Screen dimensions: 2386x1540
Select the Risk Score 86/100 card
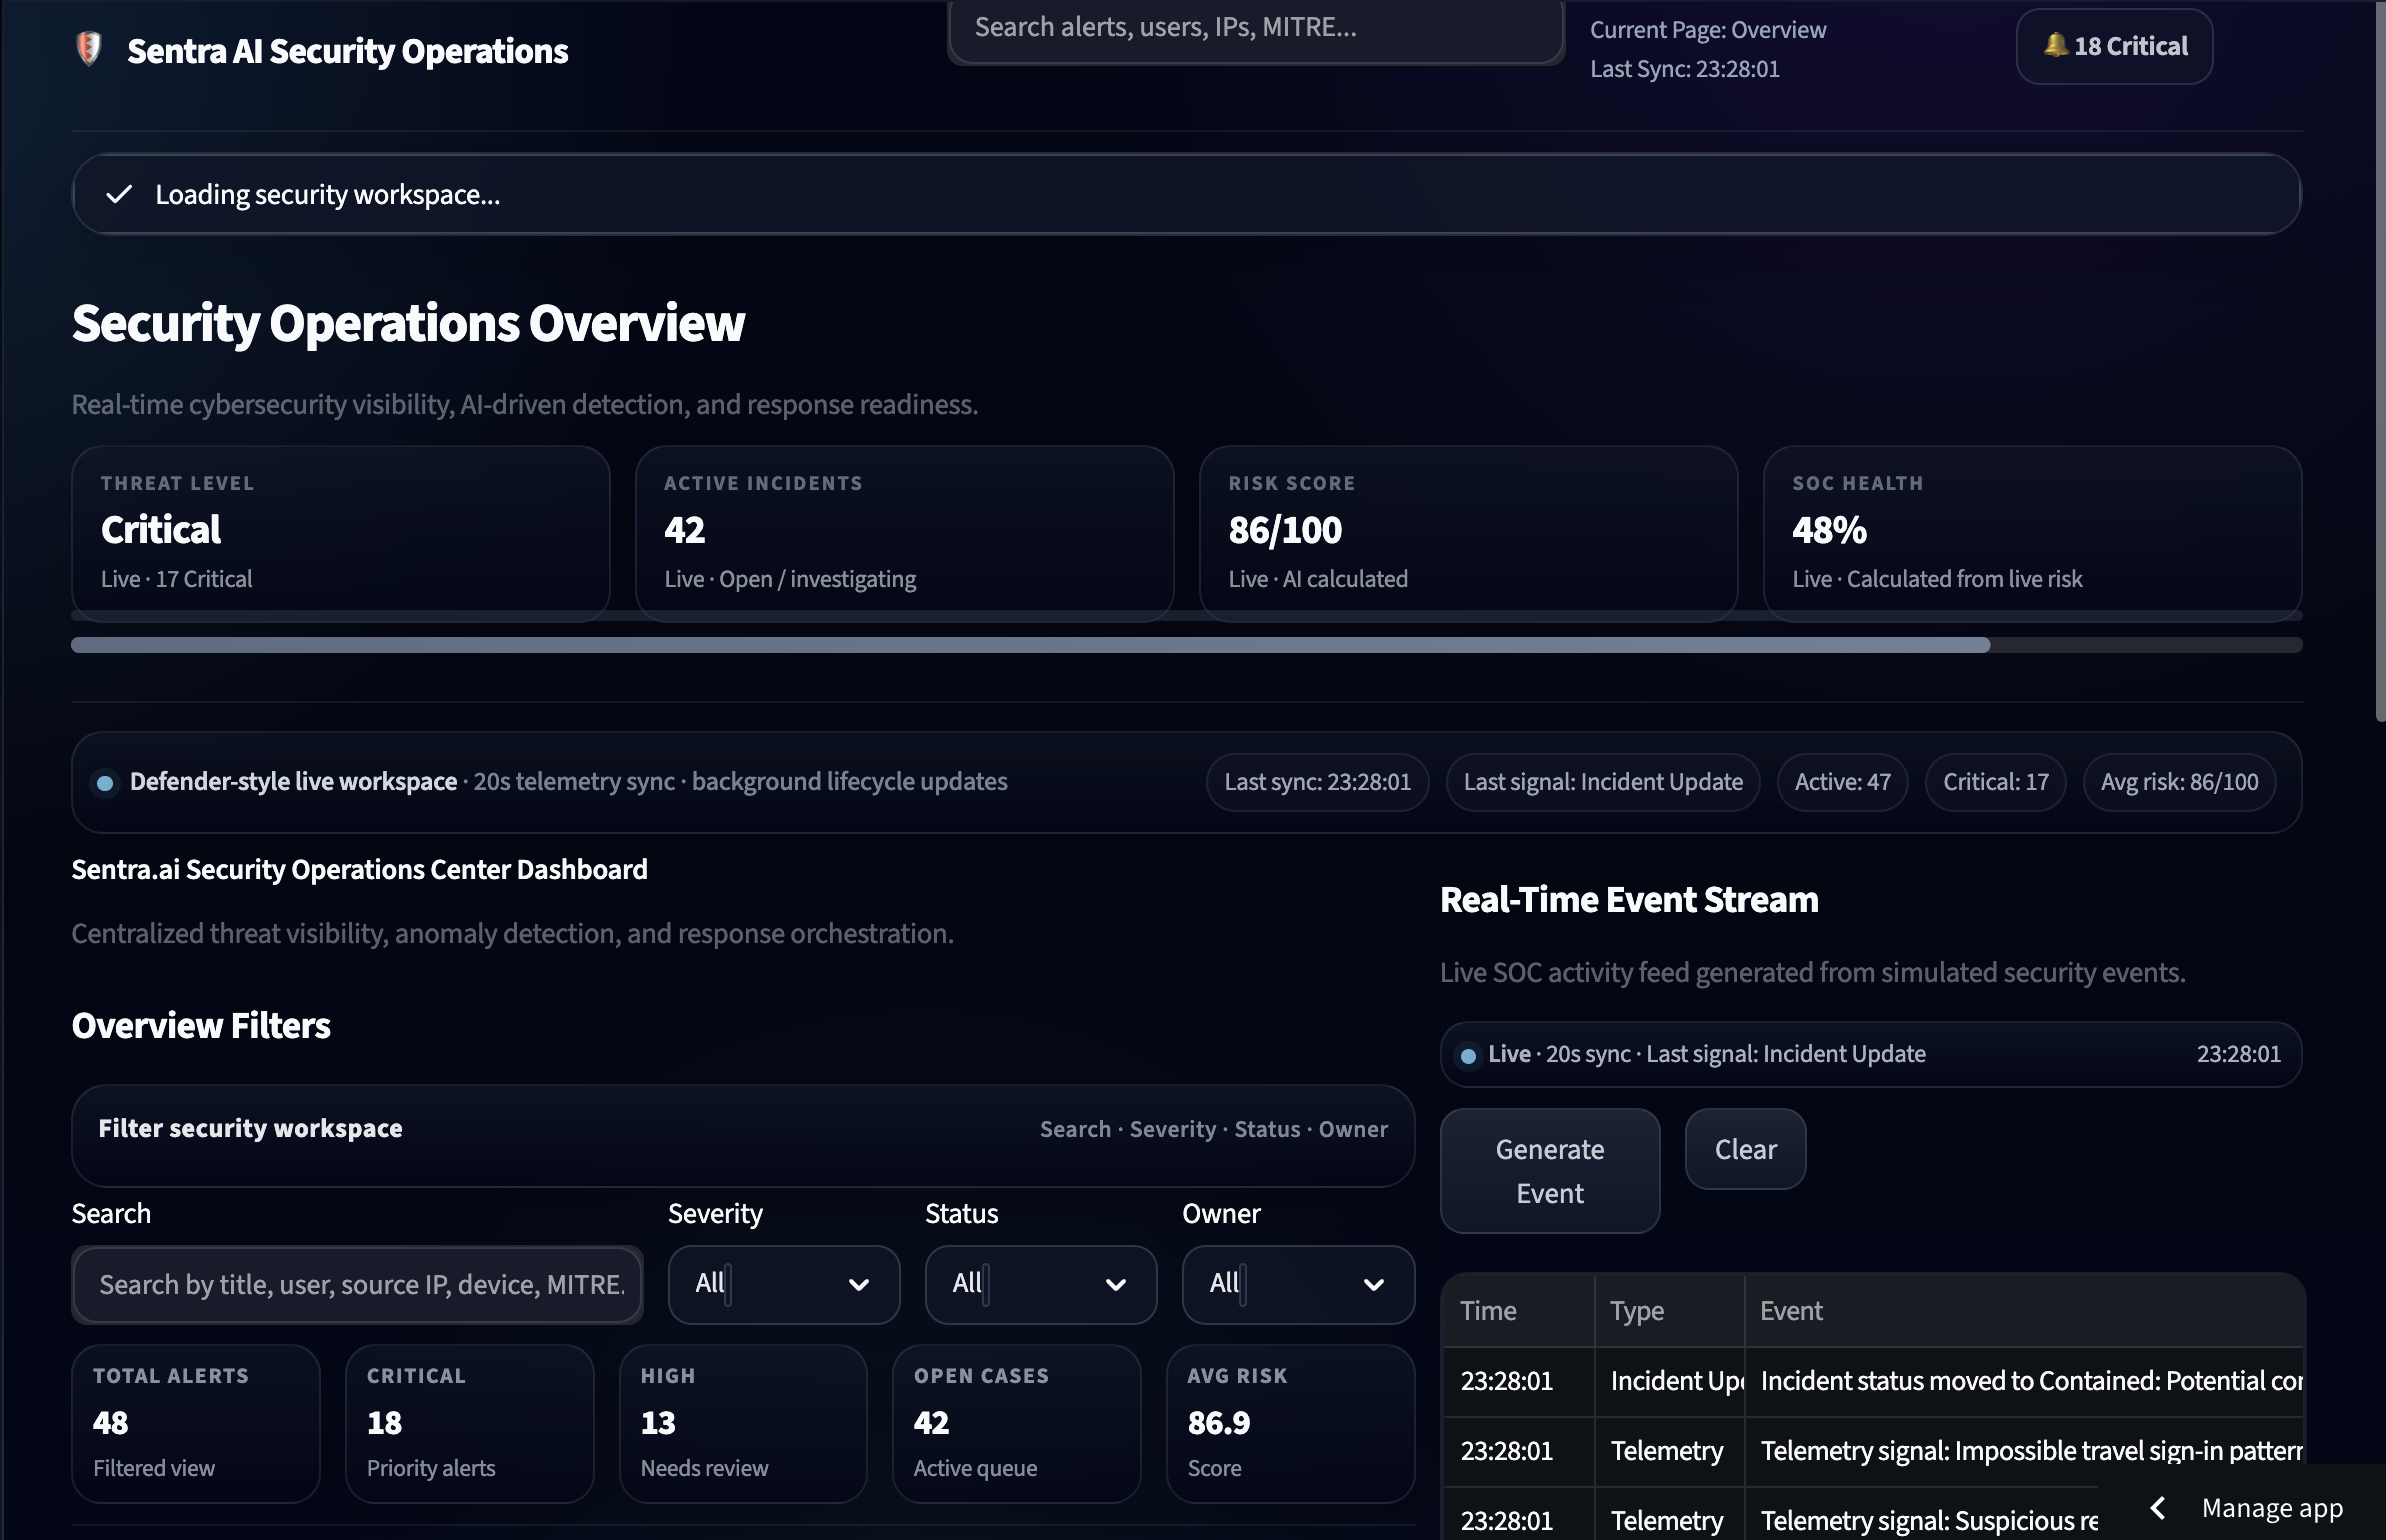click(x=1468, y=533)
